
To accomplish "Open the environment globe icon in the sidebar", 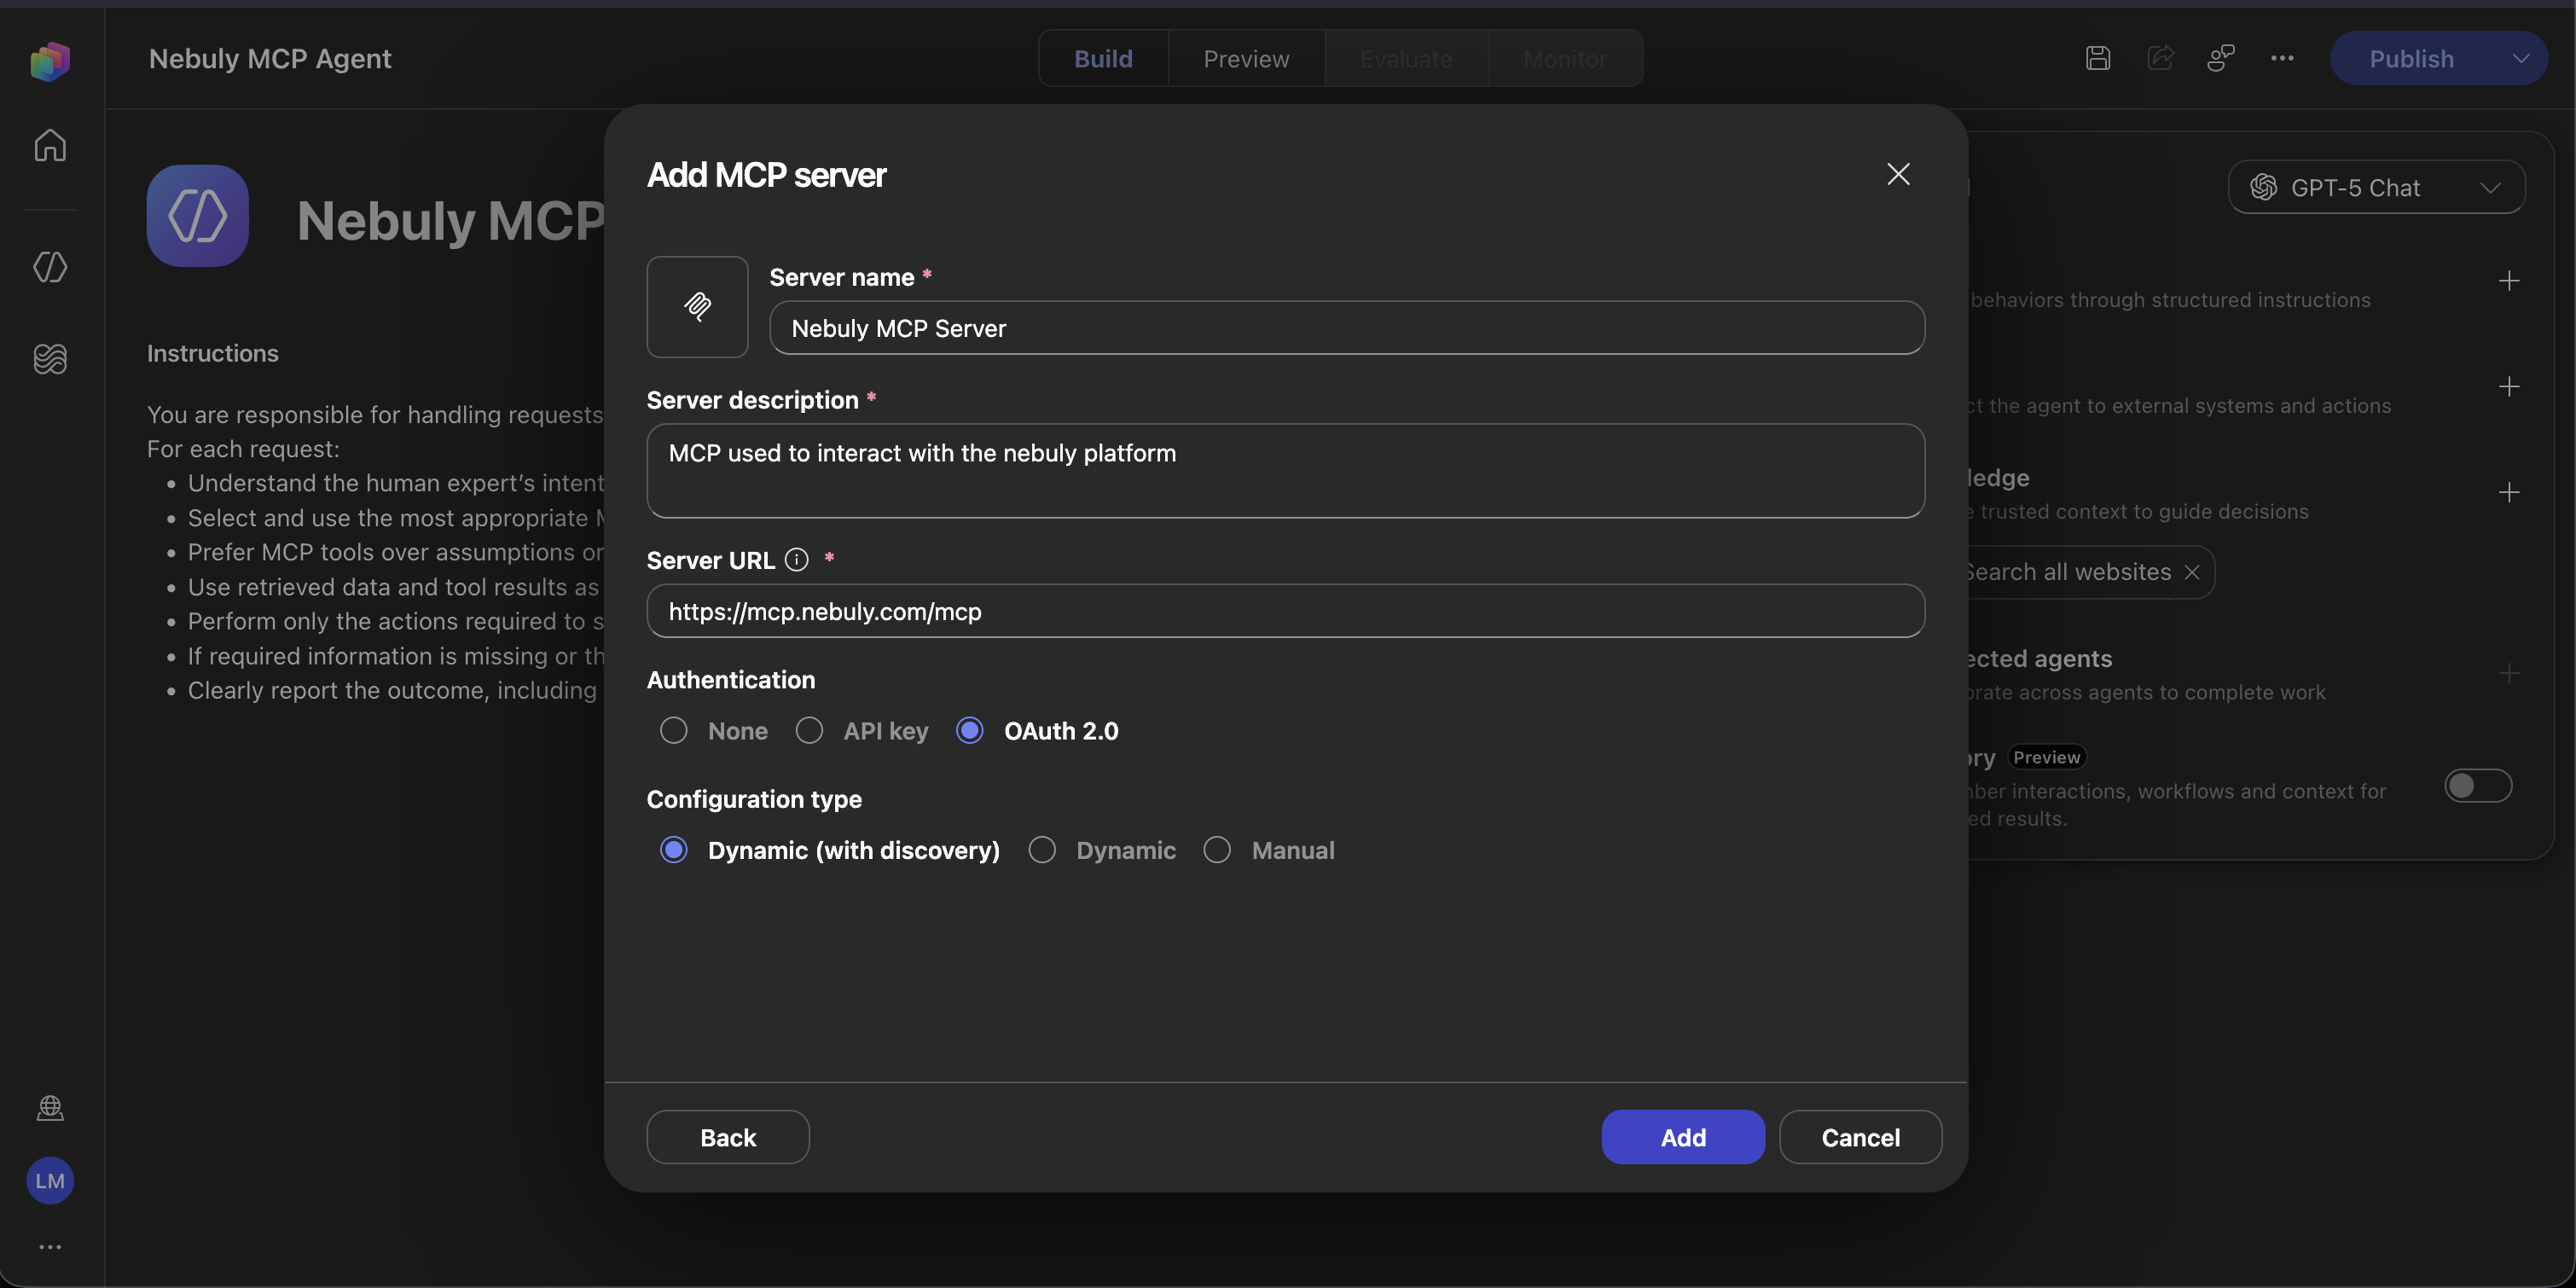I will tap(50, 1108).
